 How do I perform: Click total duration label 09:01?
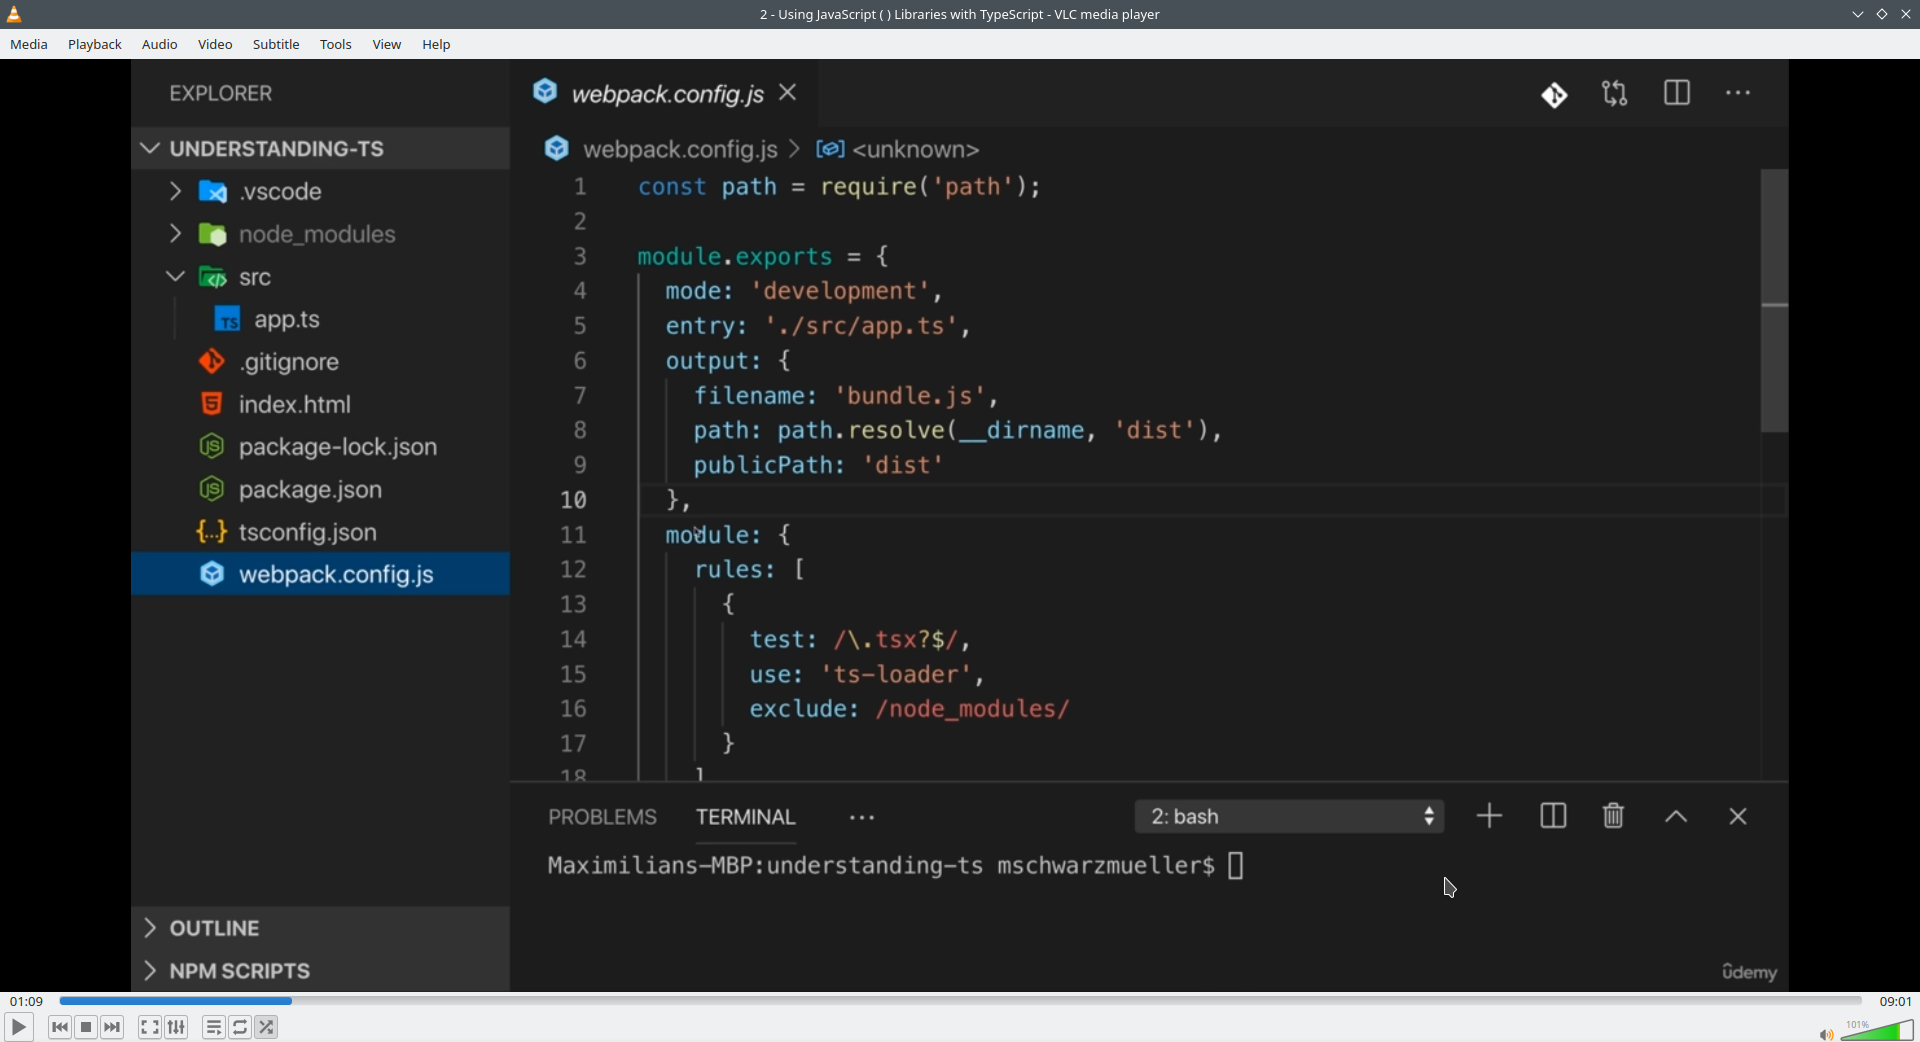(1895, 1001)
